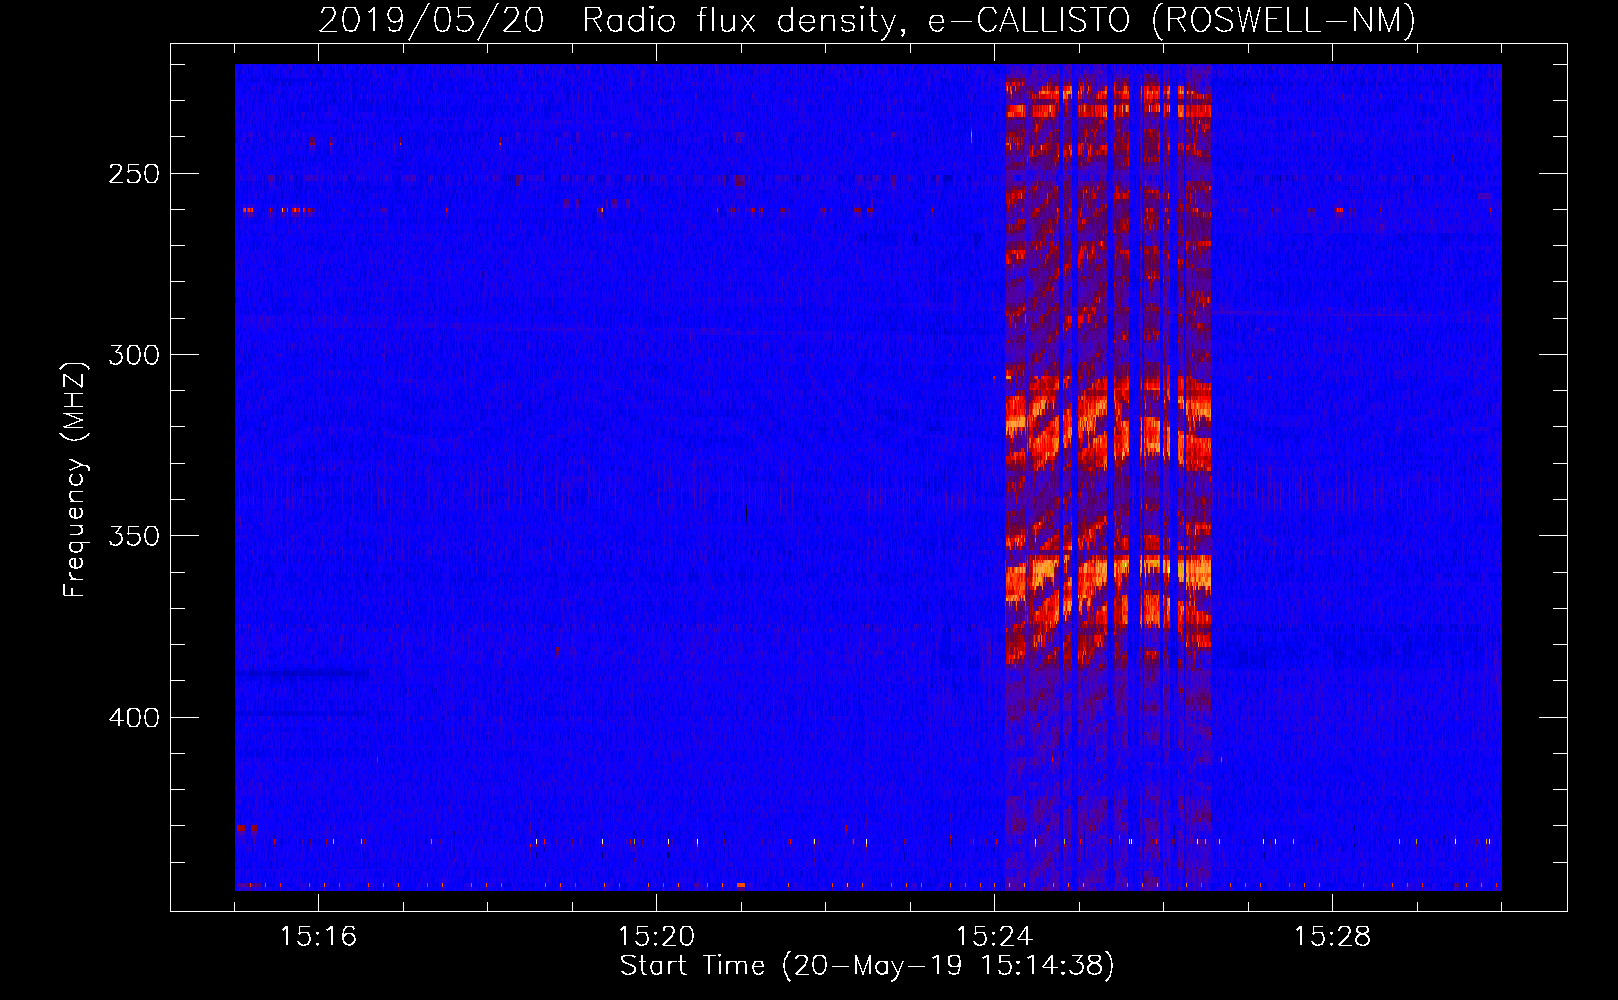Viewport: 1618px width, 1000px height.
Task: Click the 15:20 time tick label
Action: [x=656, y=936]
